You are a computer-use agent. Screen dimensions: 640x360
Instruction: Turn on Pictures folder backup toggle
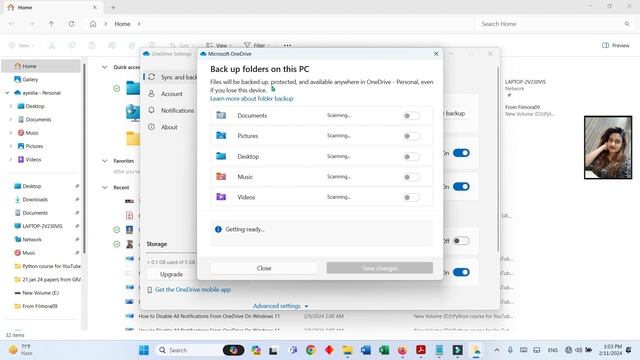[x=411, y=136]
